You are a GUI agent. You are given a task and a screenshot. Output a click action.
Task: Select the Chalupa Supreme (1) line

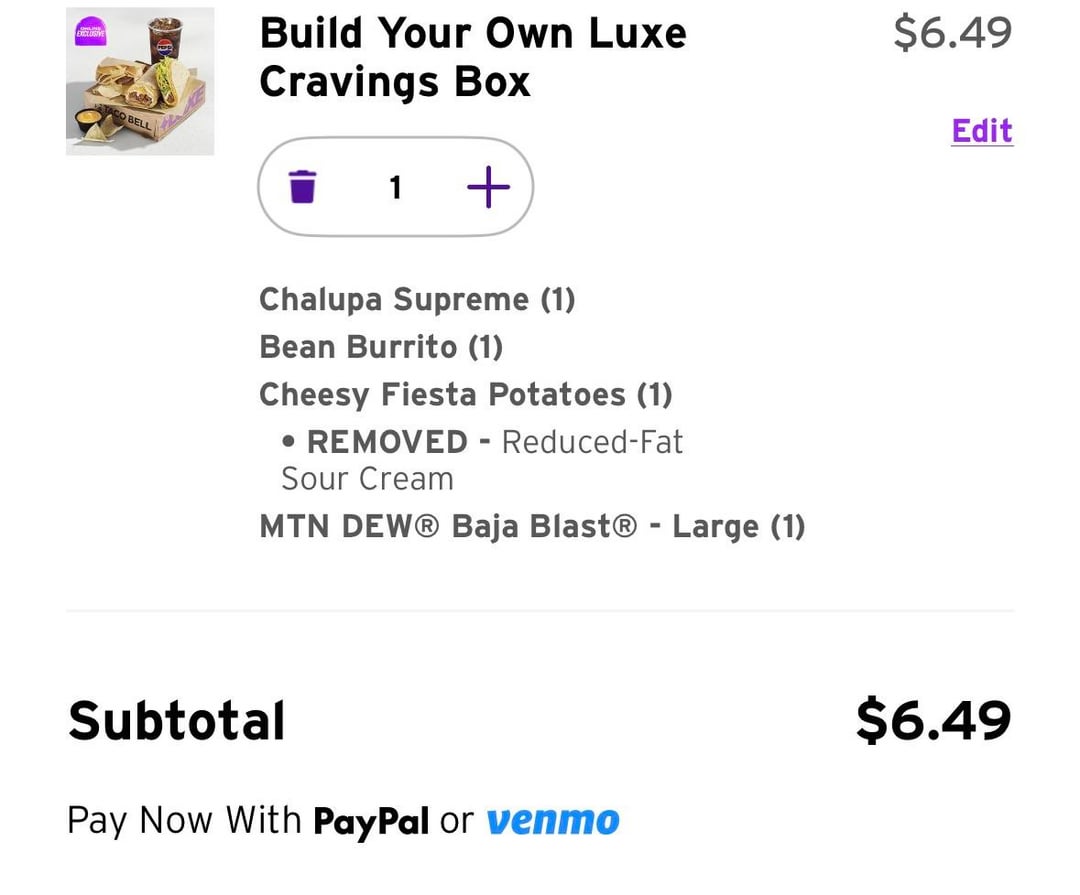point(417,299)
